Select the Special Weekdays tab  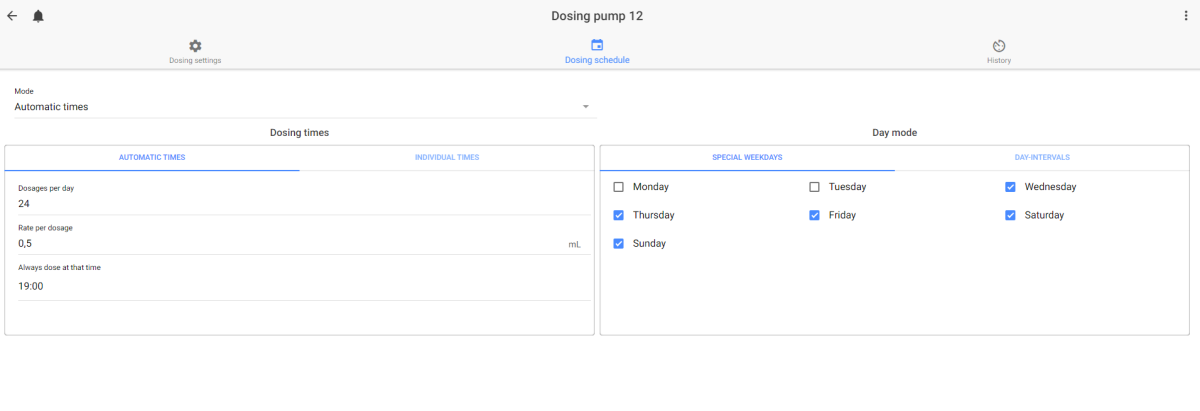747,157
